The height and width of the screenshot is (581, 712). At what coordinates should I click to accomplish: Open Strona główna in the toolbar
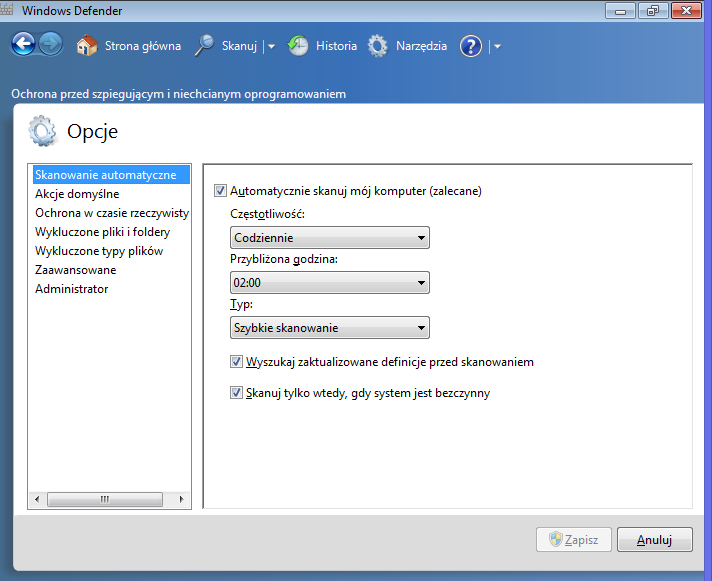point(143,46)
